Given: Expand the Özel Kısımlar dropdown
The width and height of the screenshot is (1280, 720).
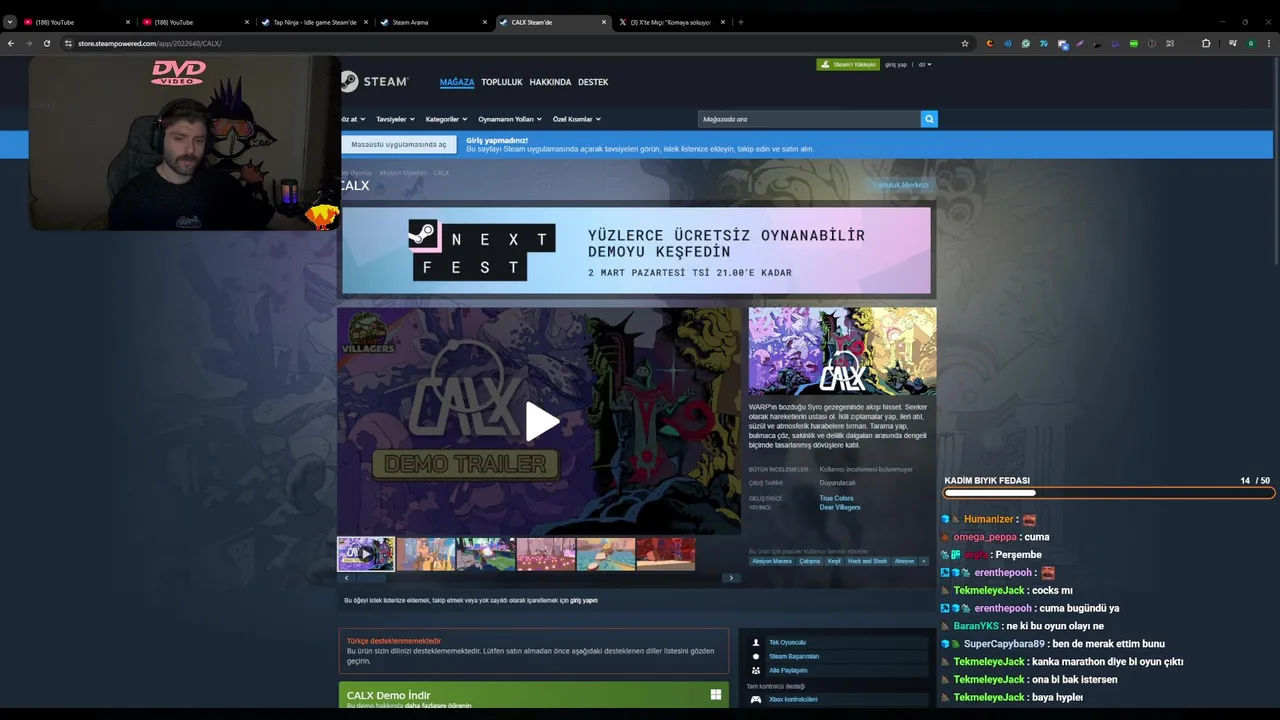Looking at the screenshot, I should click(576, 119).
